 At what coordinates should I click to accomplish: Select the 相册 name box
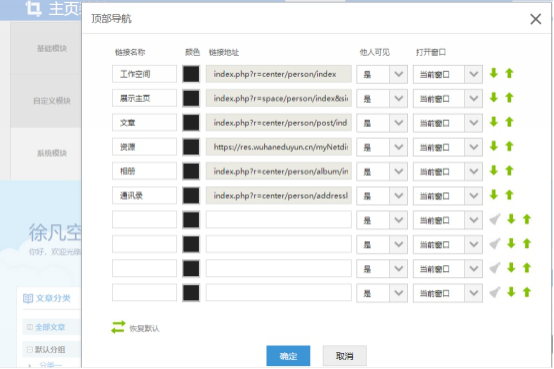click(144, 171)
